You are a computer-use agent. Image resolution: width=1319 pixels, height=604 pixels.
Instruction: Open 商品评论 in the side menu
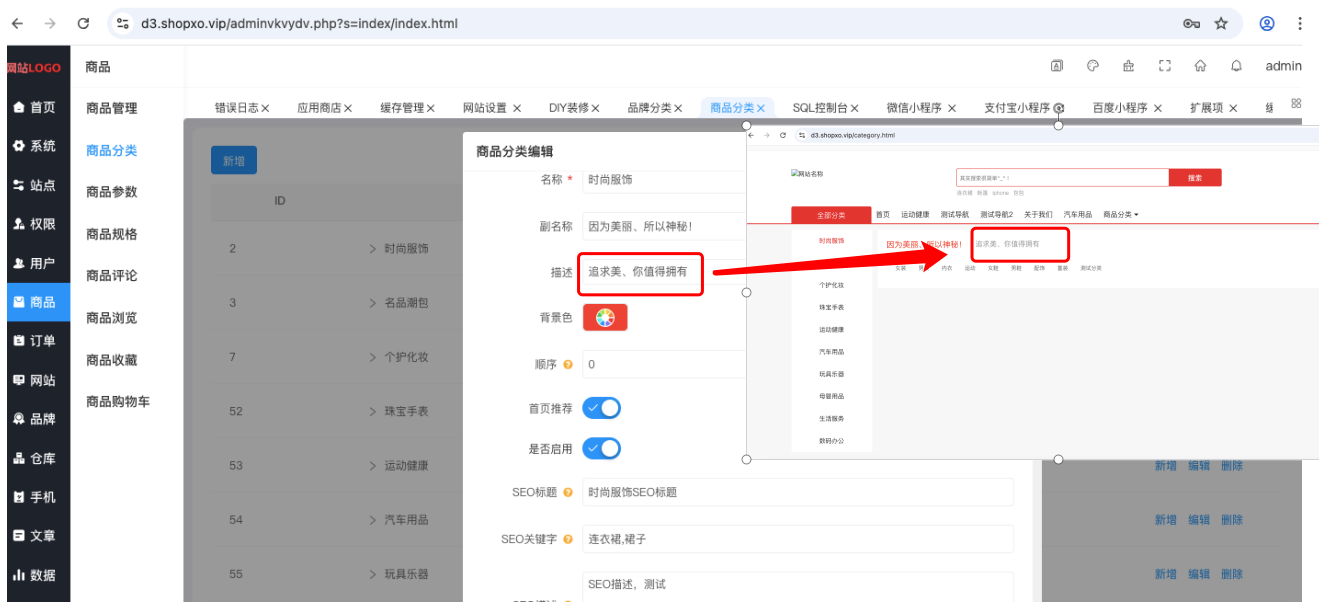(x=112, y=276)
